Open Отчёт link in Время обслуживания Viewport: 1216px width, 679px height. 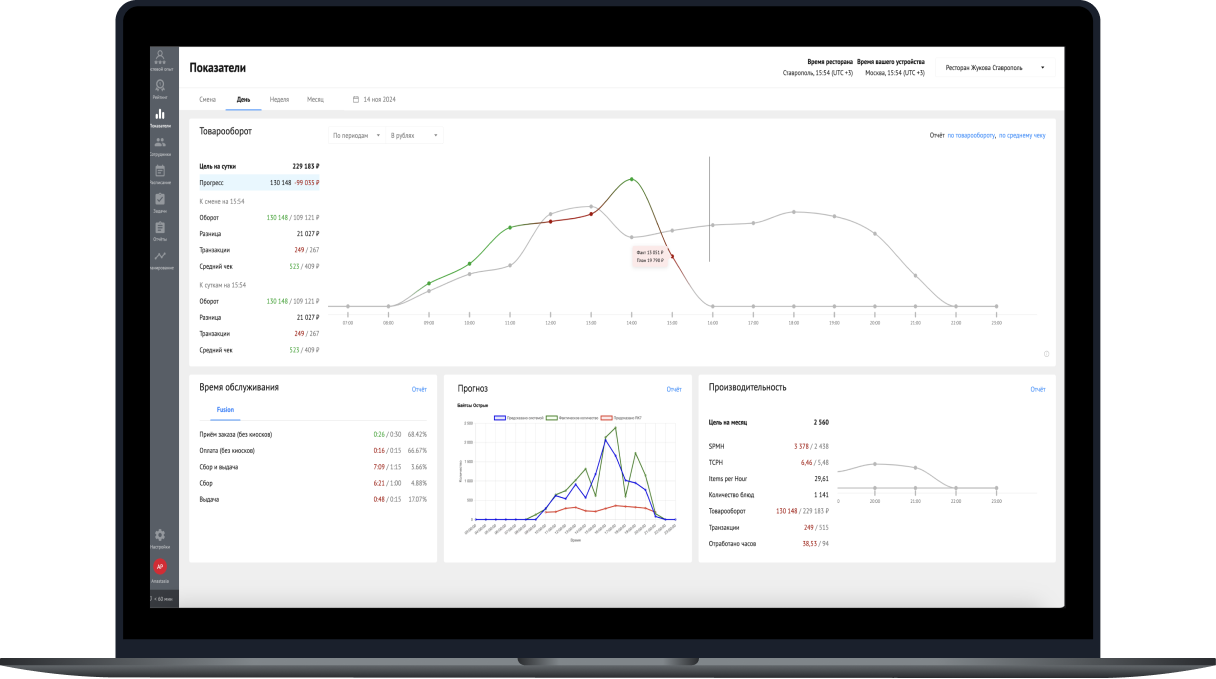[x=419, y=389]
